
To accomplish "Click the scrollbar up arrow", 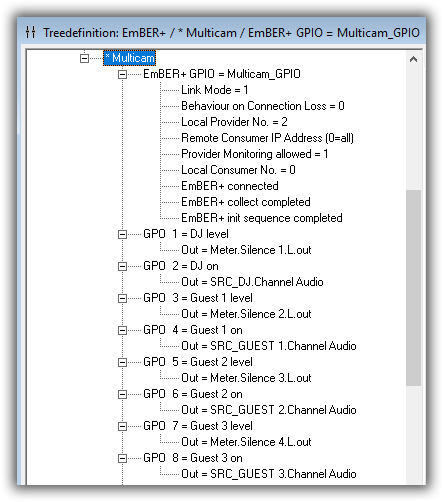I will (413, 59).
